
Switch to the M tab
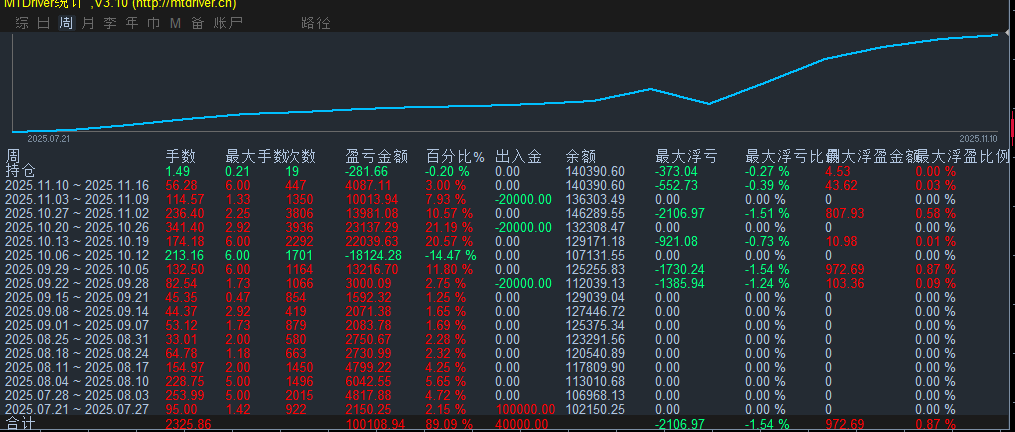click(175, 23)
